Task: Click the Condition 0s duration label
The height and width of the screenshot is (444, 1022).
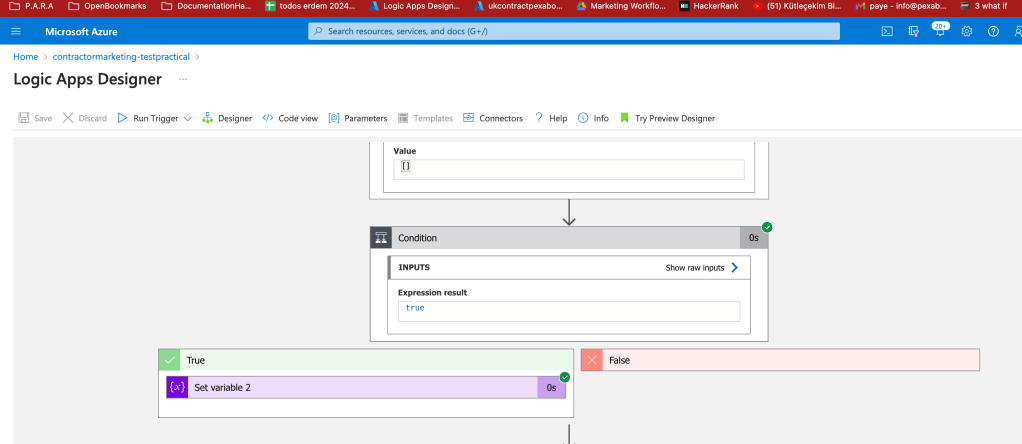Action: [753, 238]
